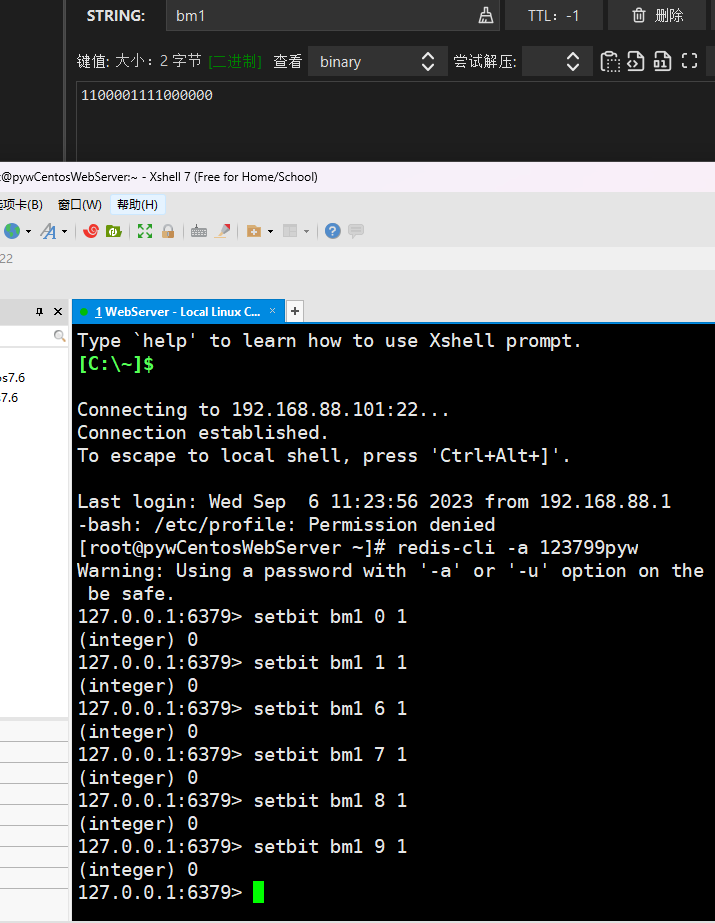Click the 'redis-cli -a 123799pyw' command text
The image size is (715, 923).
518,548
